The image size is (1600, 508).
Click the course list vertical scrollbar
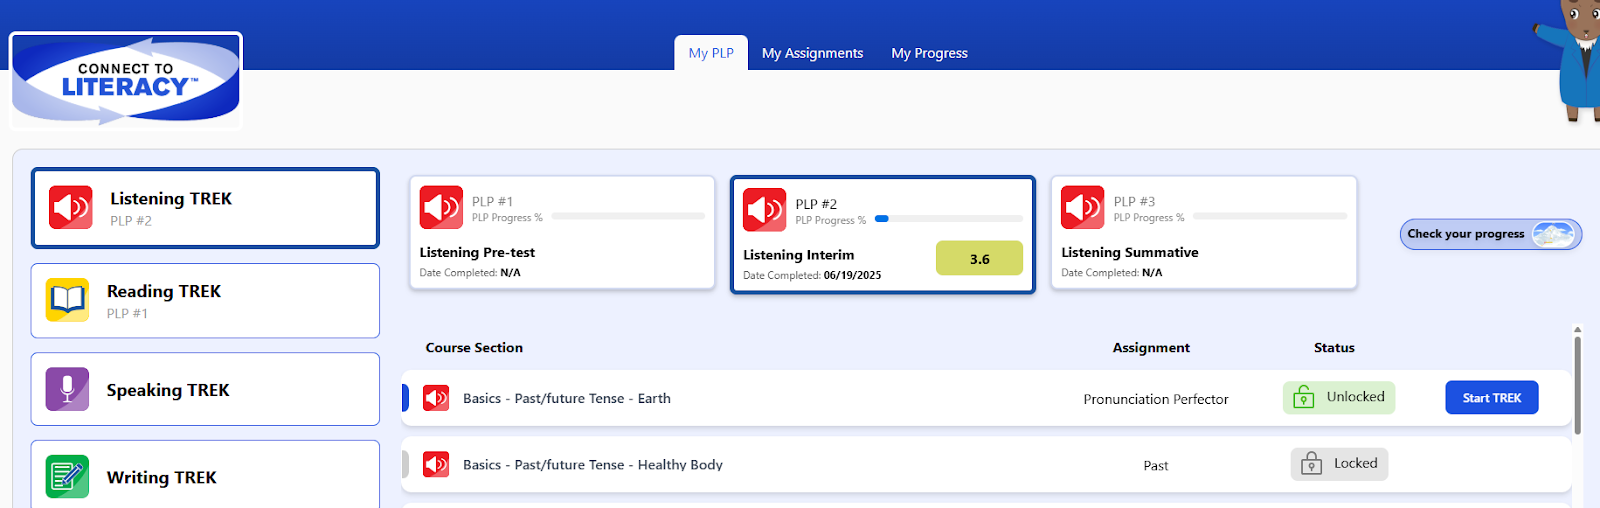pos(1577,385)
